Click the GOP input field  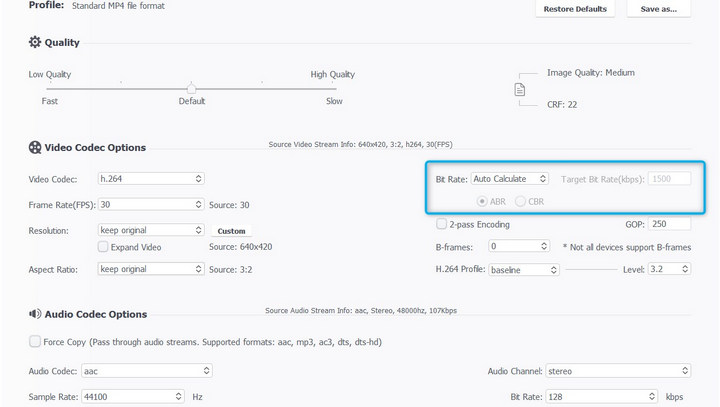(x=669, y=224)
